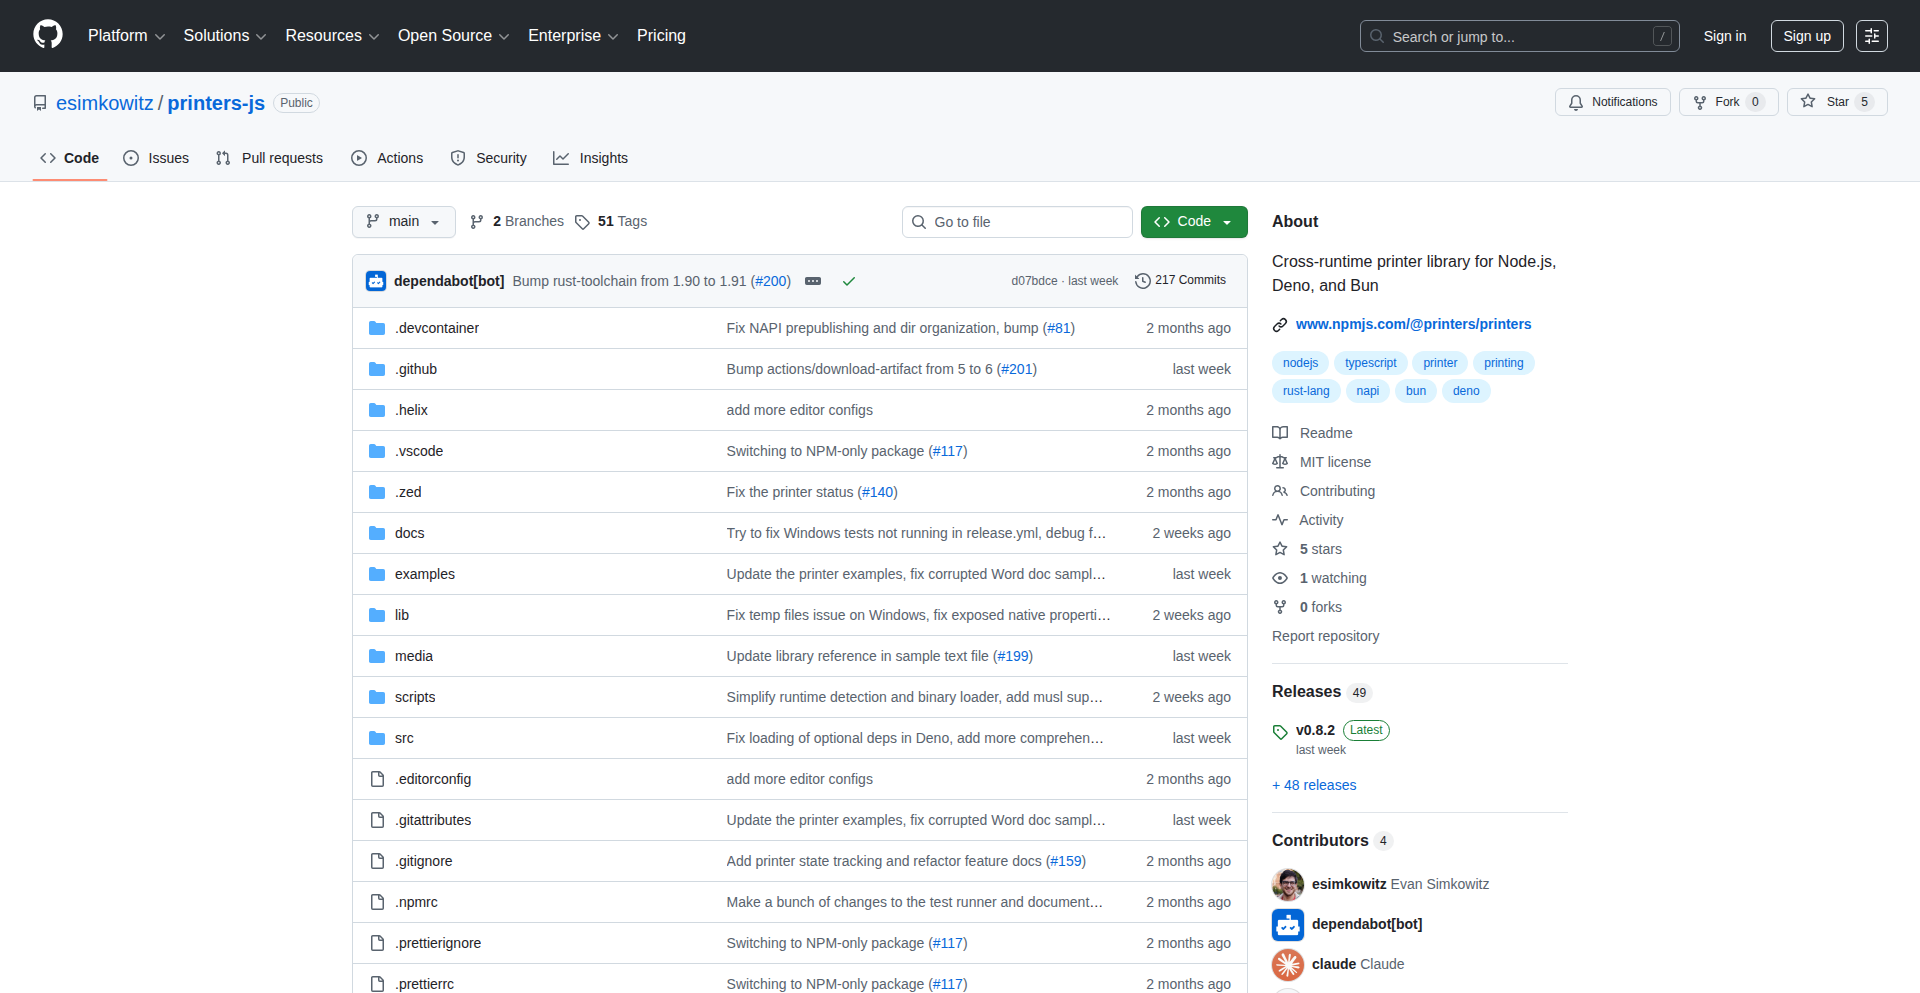Toggle the Fork button for this repo

(x=1727, y=101)
